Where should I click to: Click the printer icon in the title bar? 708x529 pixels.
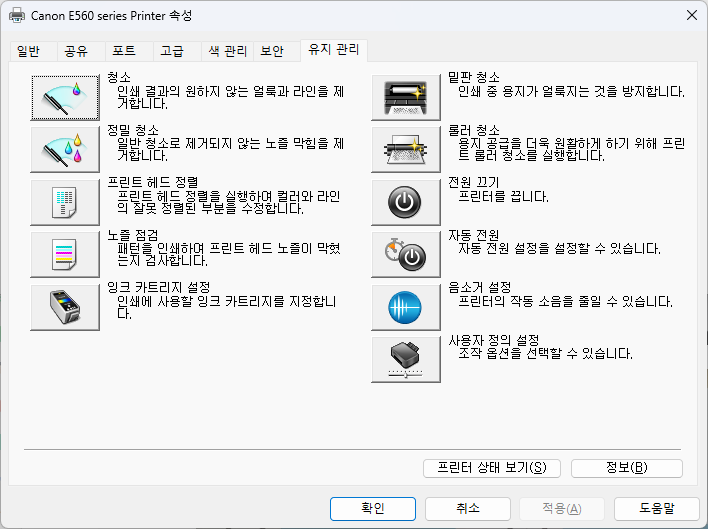17,15
